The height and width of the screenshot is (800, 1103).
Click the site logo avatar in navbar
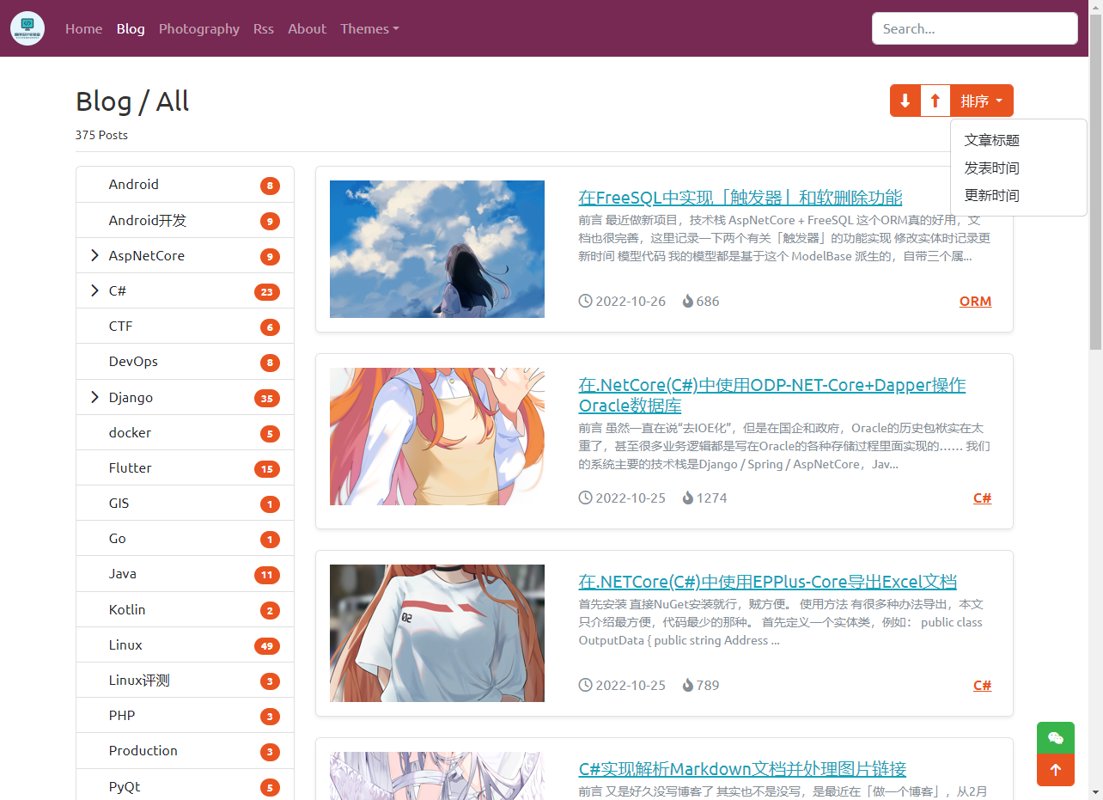27,29
